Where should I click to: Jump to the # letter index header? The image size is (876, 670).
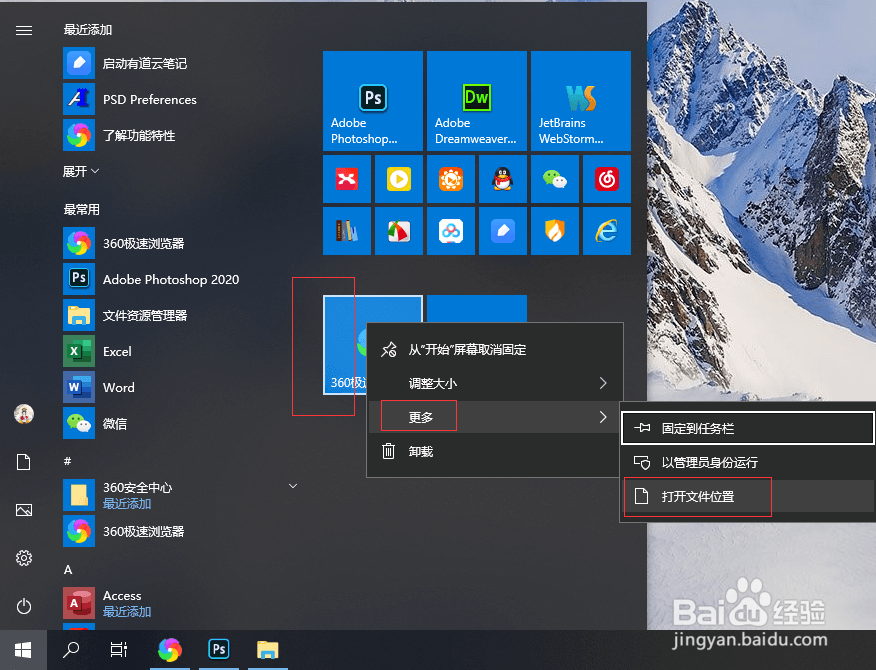point(68,461)
